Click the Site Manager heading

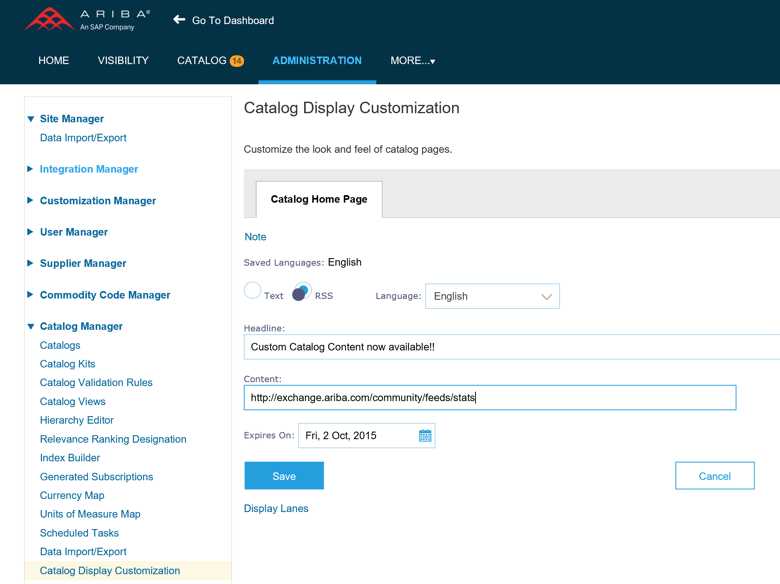coord(72,119)
